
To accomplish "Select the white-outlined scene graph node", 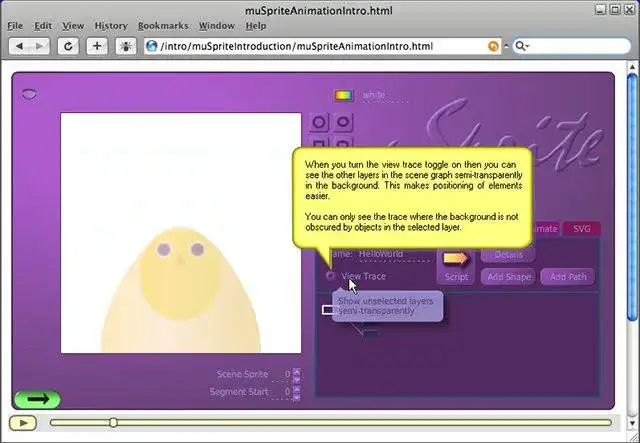I will [328, 310].
